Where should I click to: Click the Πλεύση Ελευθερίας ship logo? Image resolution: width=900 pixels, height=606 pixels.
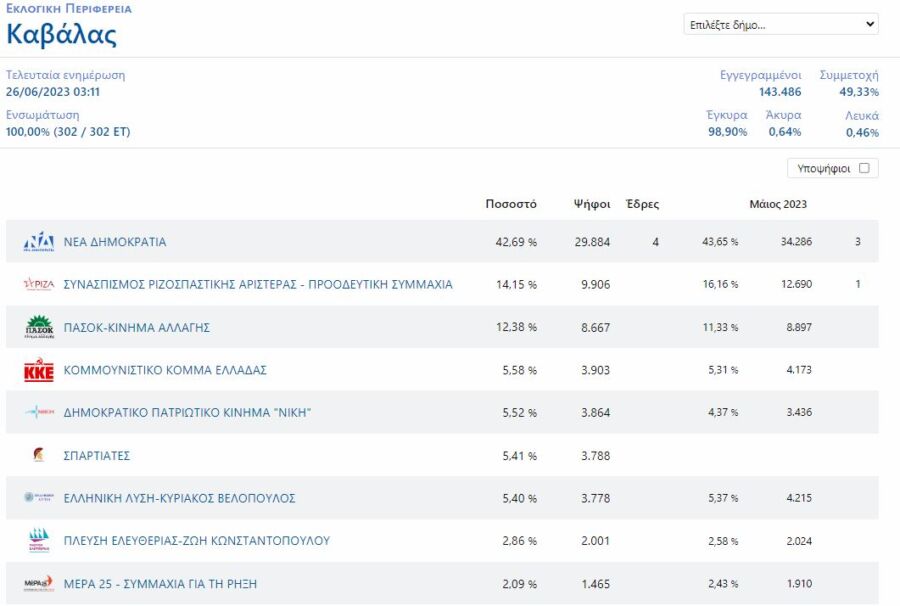point(38,541)
